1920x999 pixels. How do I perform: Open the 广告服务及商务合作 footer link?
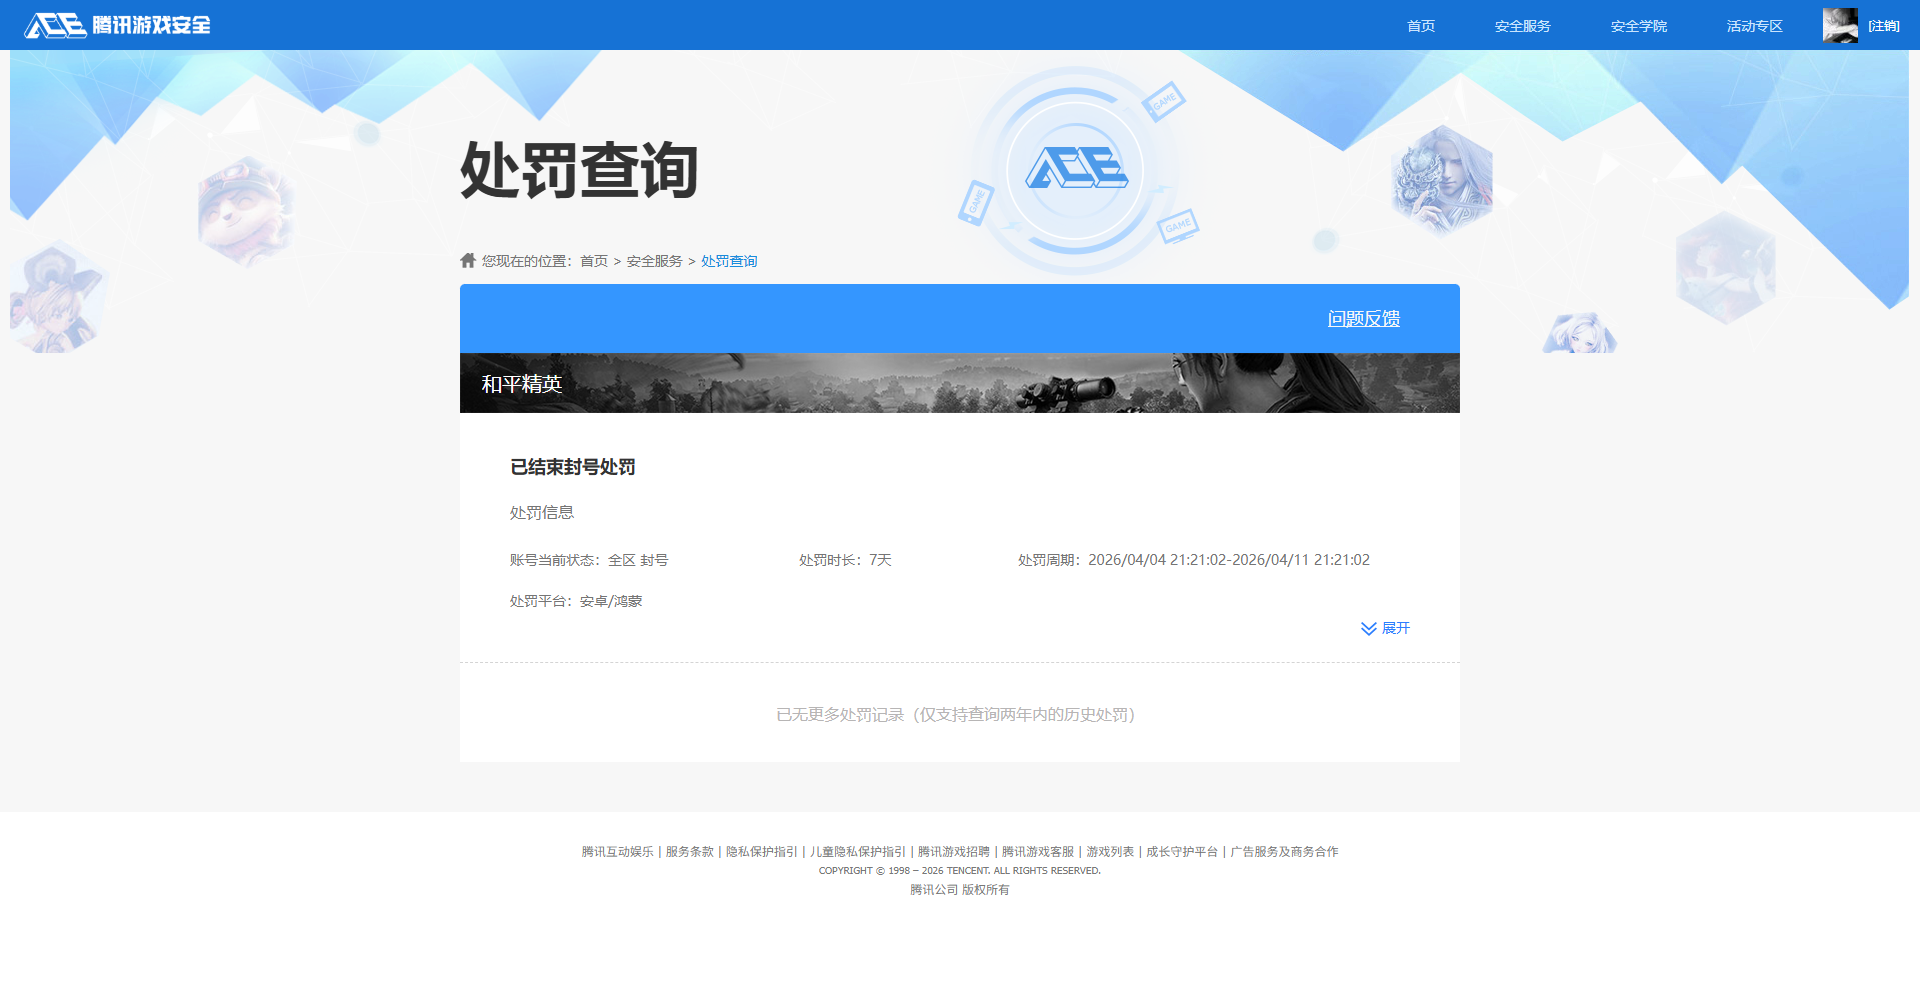click(1284, 852)
